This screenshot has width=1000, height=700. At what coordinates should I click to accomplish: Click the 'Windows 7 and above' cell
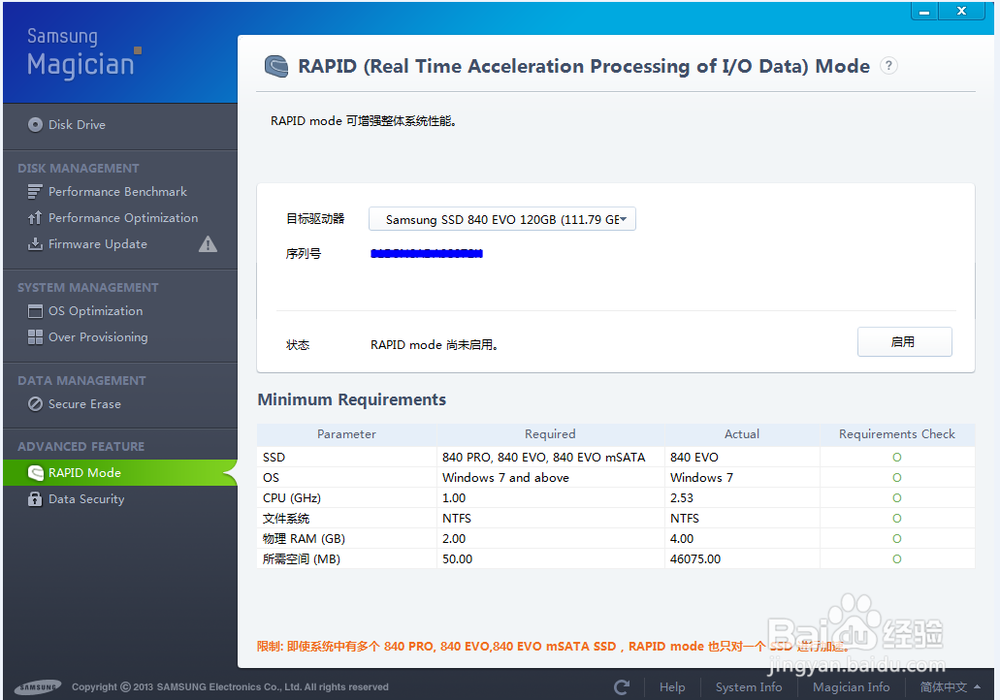(505, 478)
